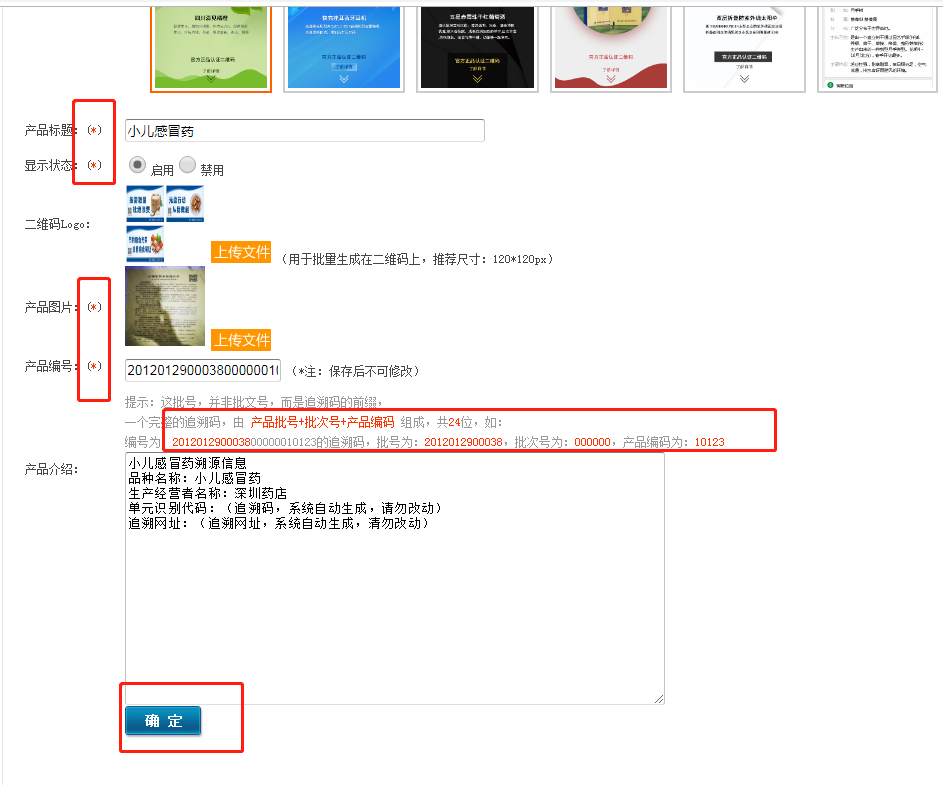Choose the white template with dark button
943x785 pixels.
pos(744,46)
